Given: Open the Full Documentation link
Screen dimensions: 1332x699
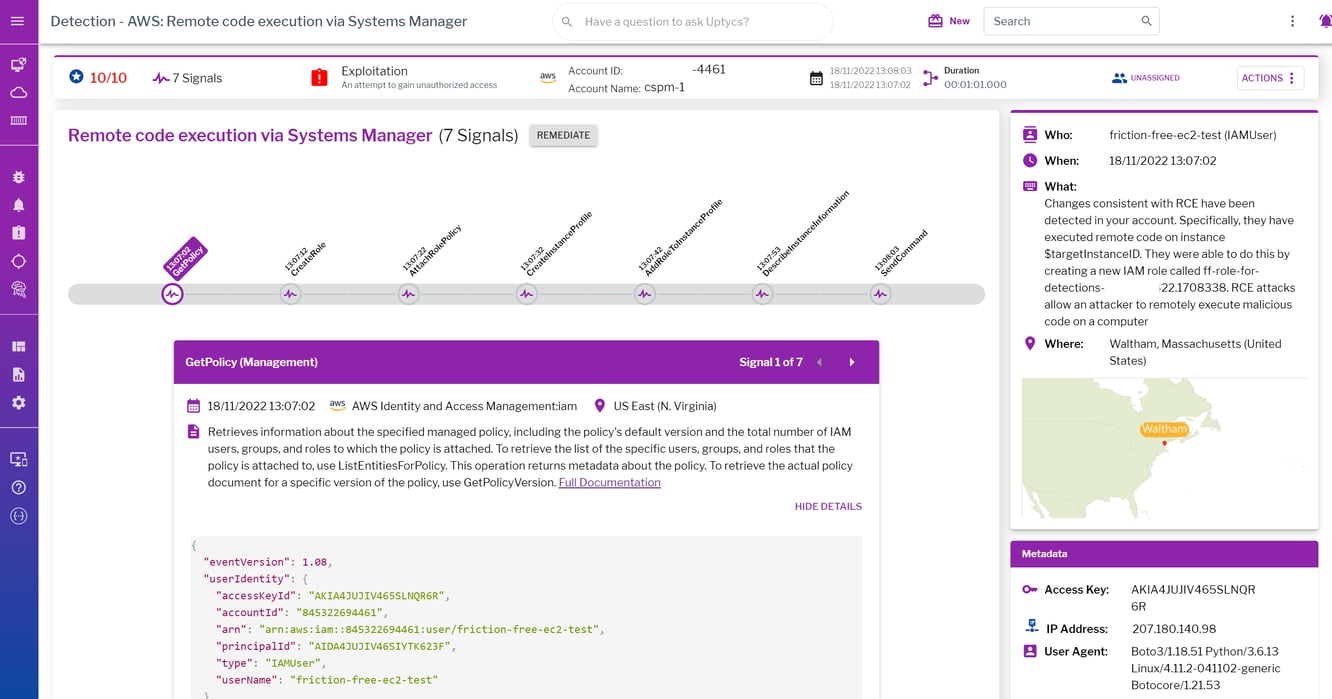Looking at the screenshot, I should pyautogui.click(x=609, y=482).
